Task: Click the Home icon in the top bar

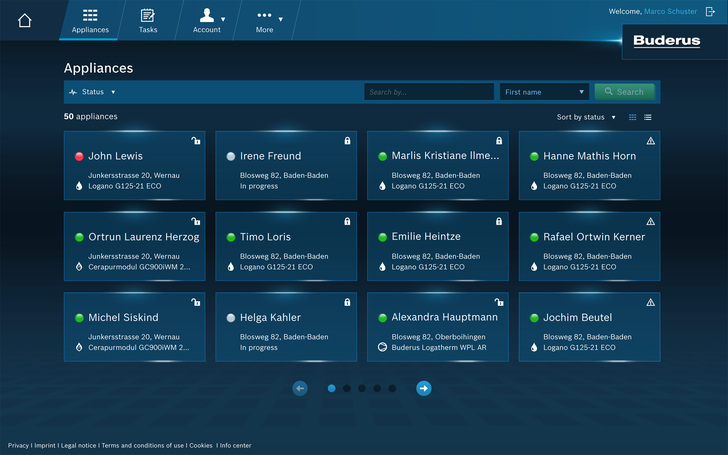Action: 25,21
